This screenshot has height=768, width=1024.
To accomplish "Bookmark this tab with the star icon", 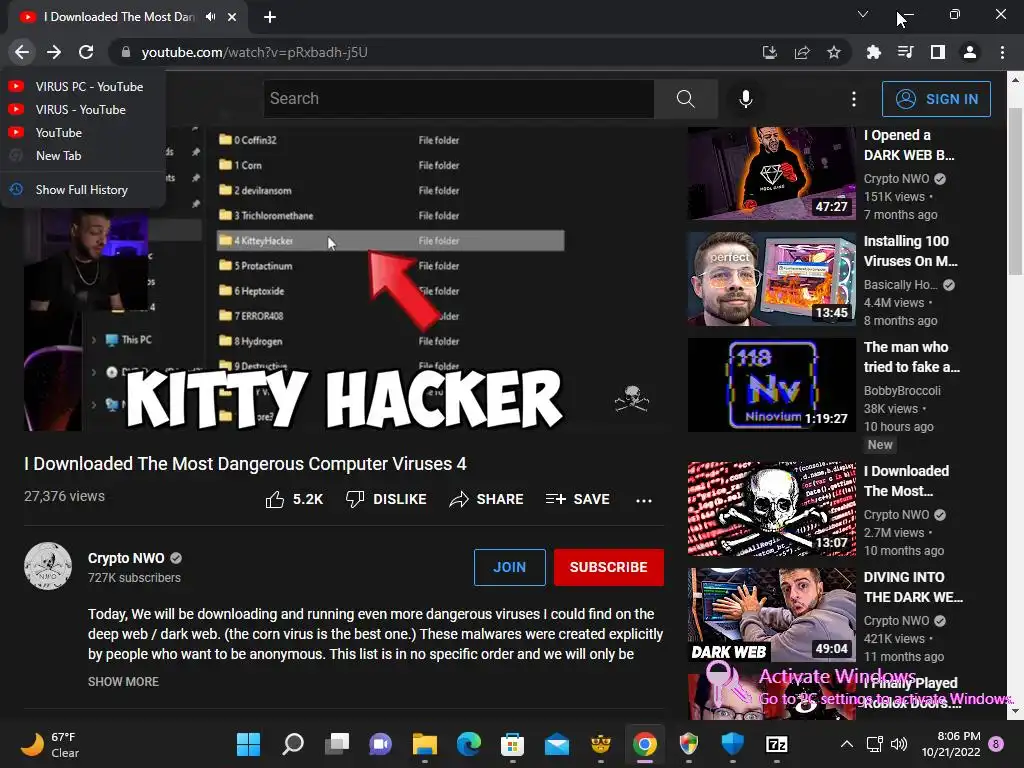I will pyautogui.click(x=834, y=52).
